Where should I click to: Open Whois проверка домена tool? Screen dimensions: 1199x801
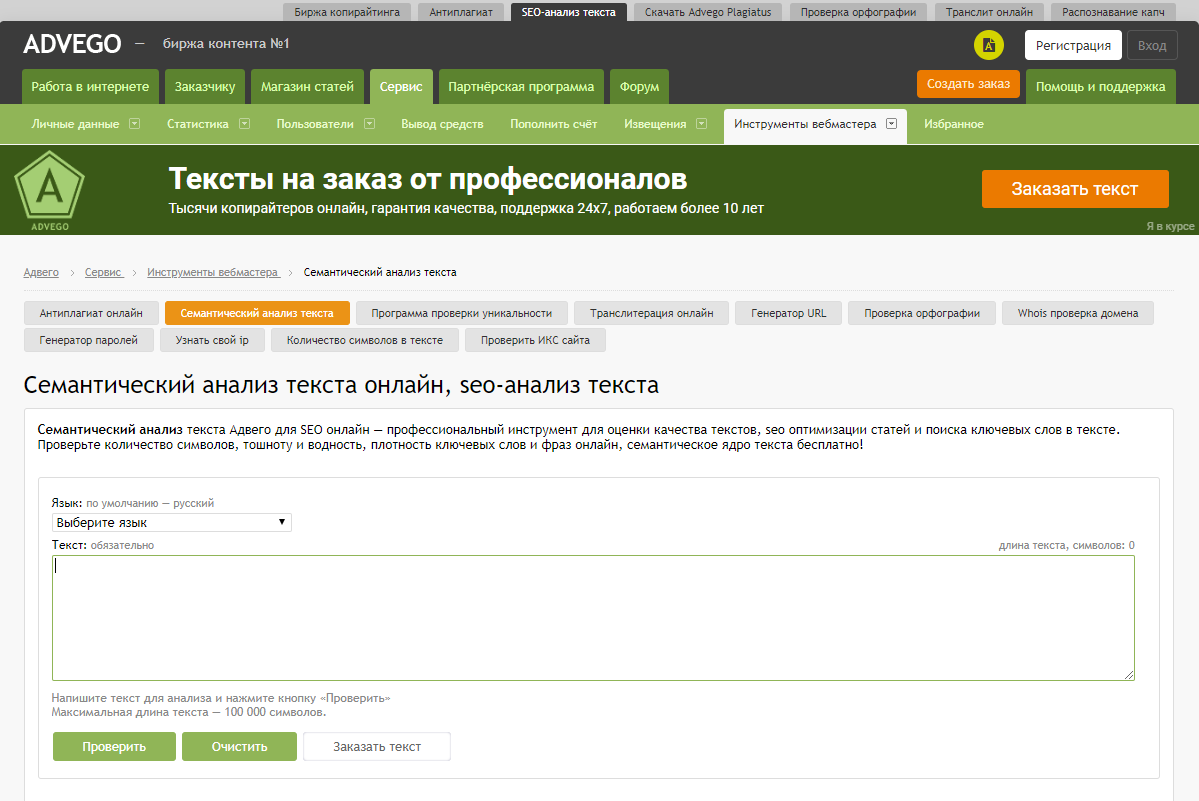click(1078, 313)
